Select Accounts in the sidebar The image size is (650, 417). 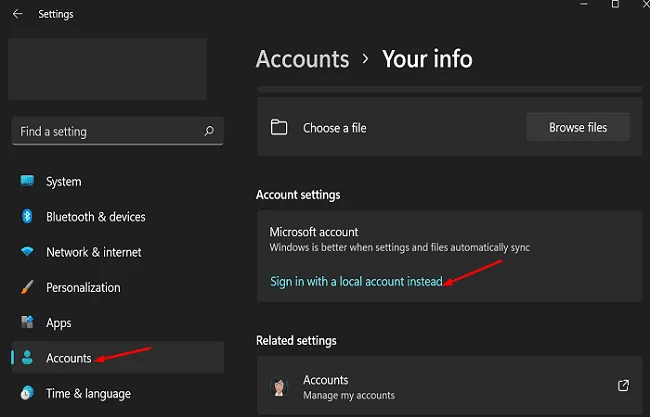click(x=118, y=357)
